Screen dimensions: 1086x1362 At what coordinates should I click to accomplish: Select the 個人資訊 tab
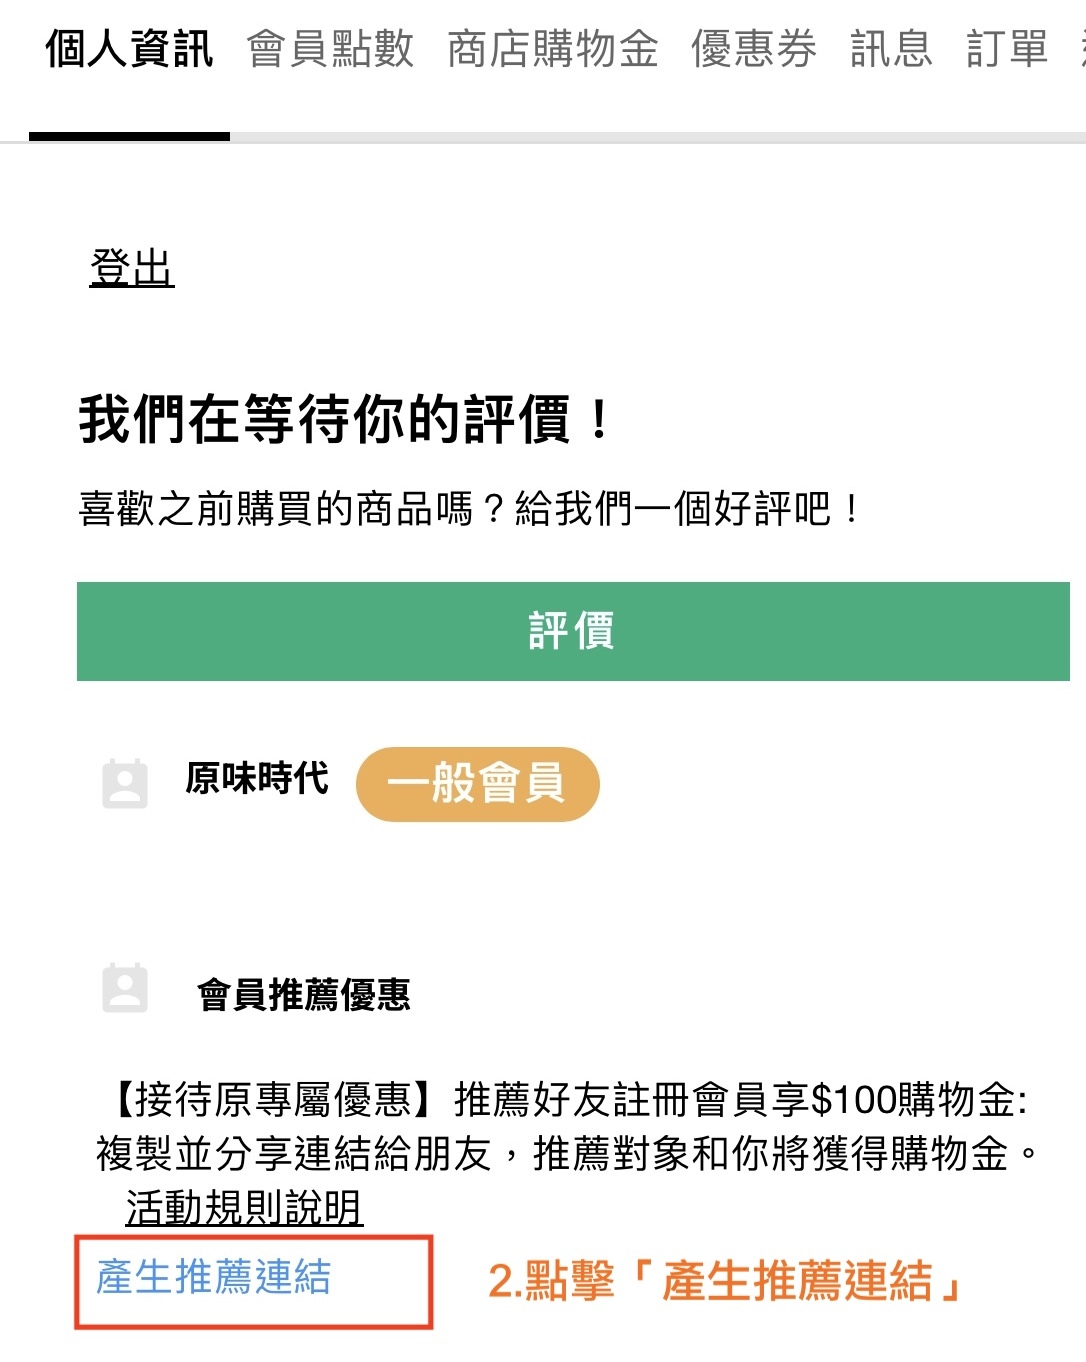pyautogui.click(x=129, y=49)
